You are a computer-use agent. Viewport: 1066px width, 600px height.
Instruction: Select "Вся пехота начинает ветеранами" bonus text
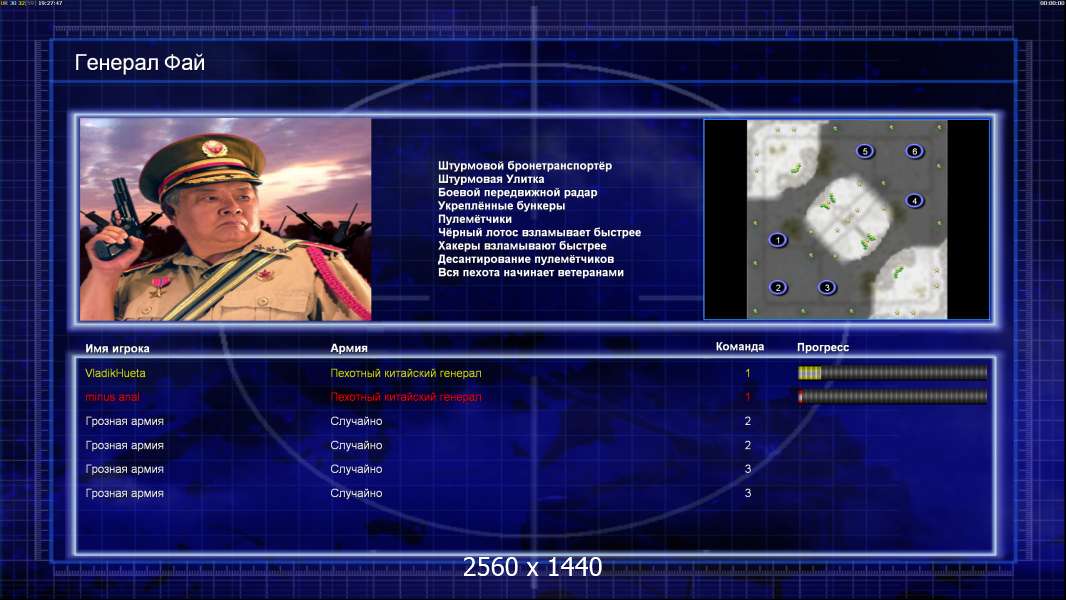tap(530, 272)
